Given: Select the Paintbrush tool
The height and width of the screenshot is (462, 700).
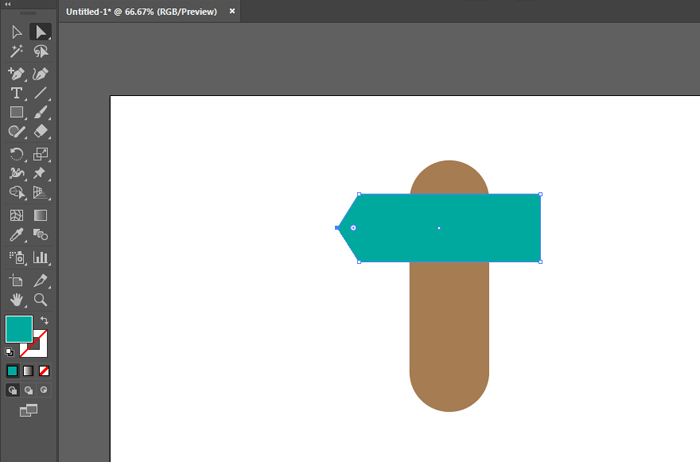Looking at the screenshot, I should (x=41, y=112).
